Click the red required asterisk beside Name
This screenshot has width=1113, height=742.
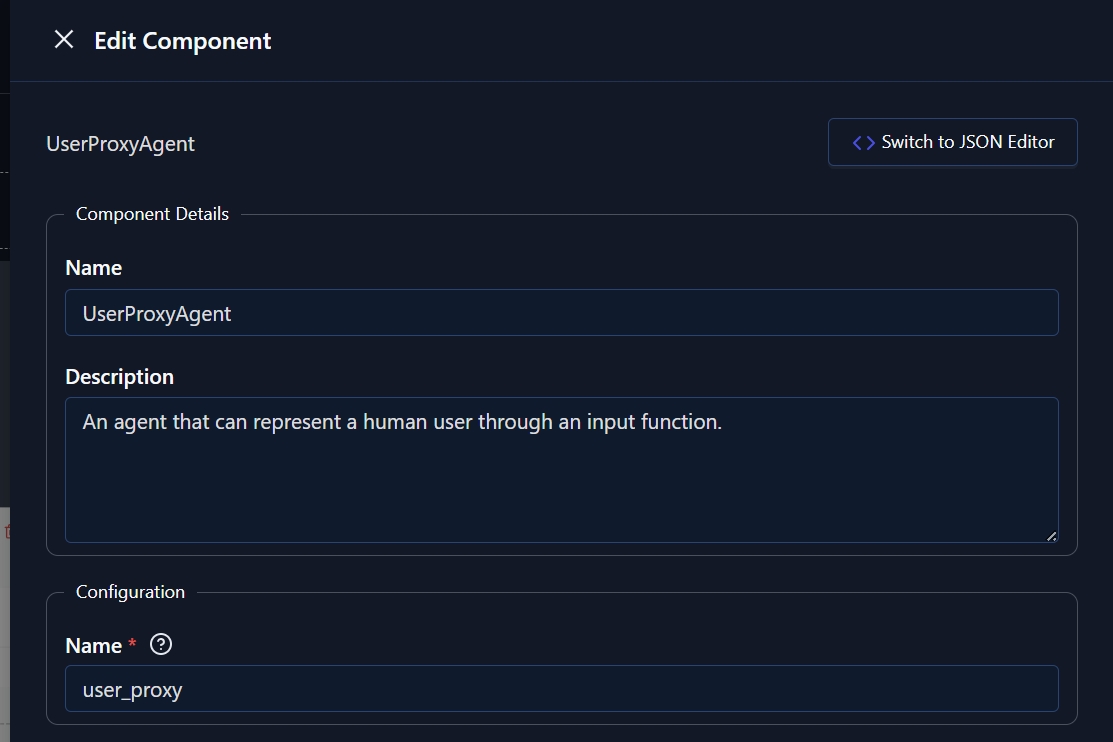tap(132, 643)
